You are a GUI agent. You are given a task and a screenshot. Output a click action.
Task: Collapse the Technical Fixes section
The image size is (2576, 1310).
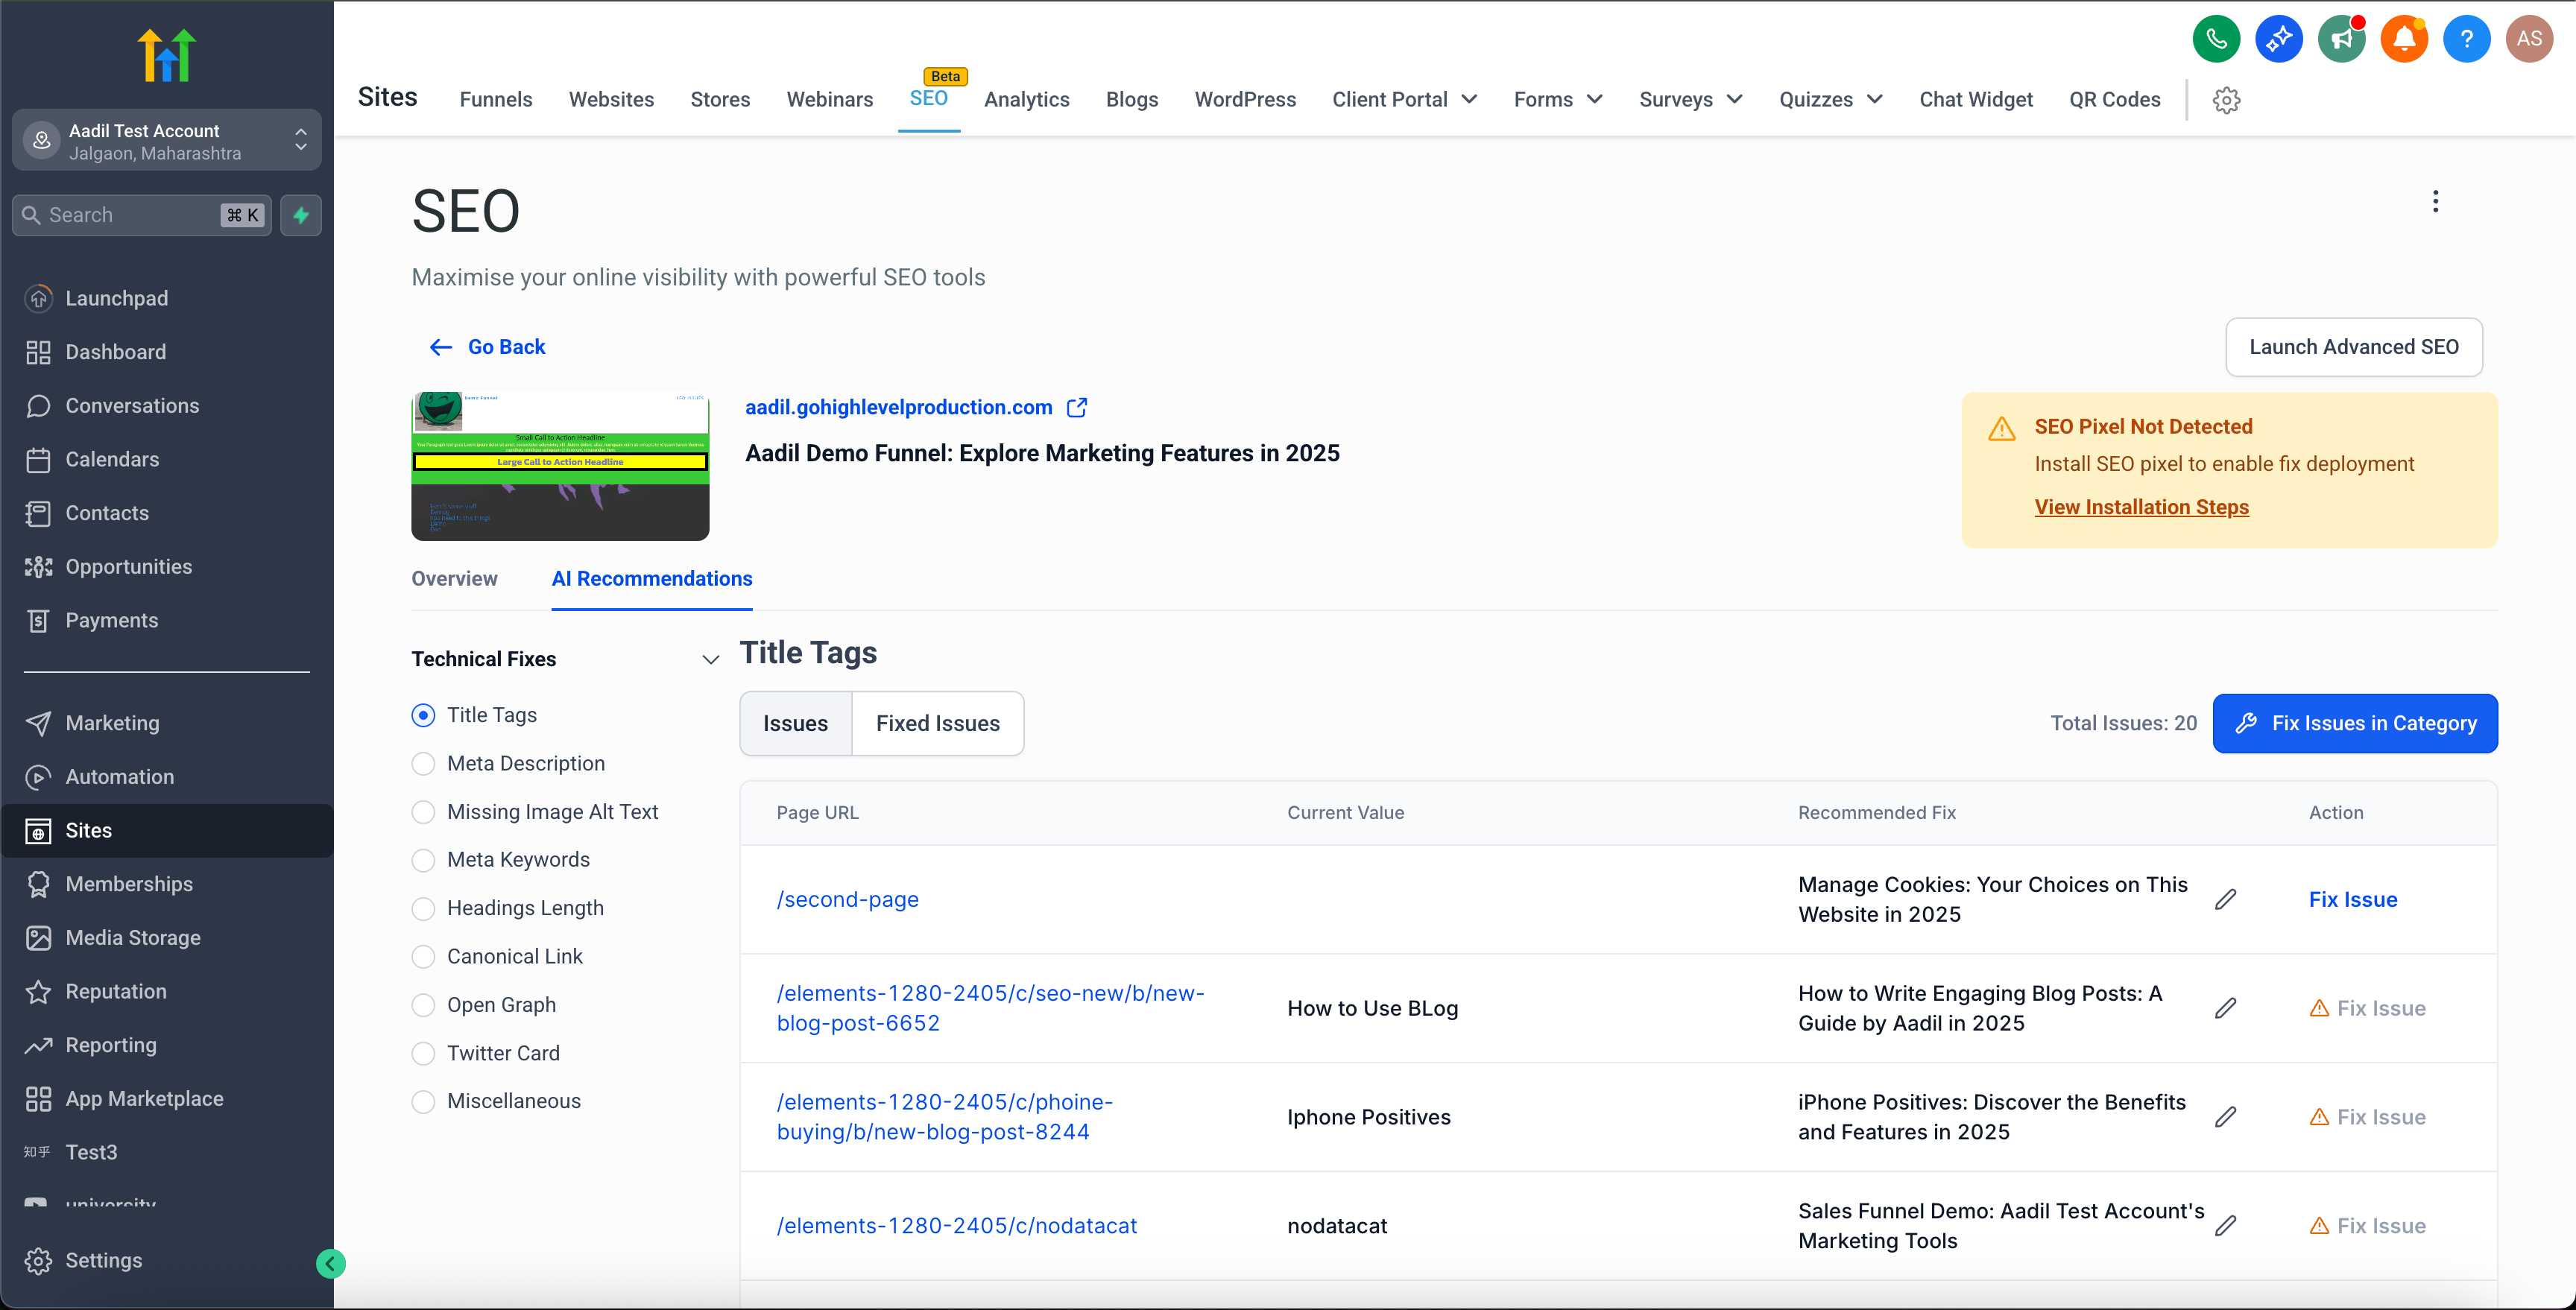(x=710, y=659)
